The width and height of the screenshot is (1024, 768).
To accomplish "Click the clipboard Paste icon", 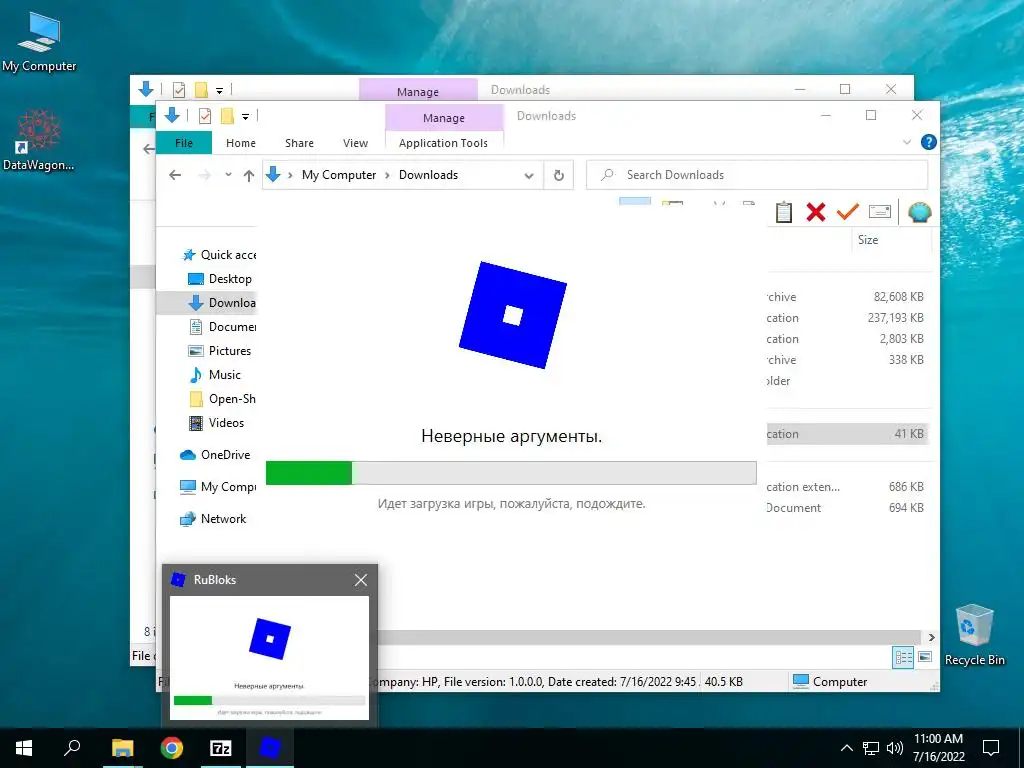I will click(784, 212).
